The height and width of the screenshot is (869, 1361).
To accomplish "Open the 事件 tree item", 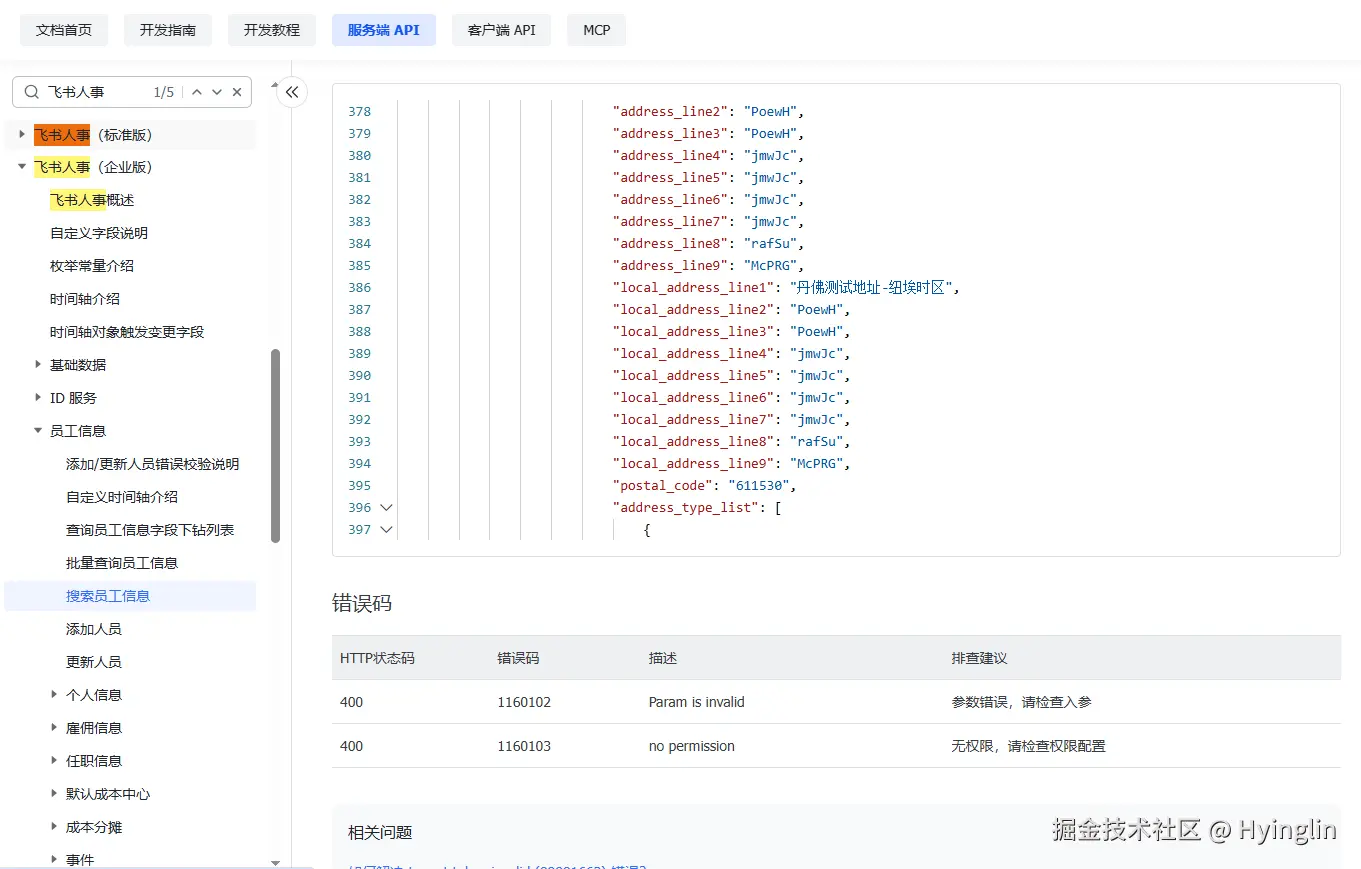I will tap(80, 860).
